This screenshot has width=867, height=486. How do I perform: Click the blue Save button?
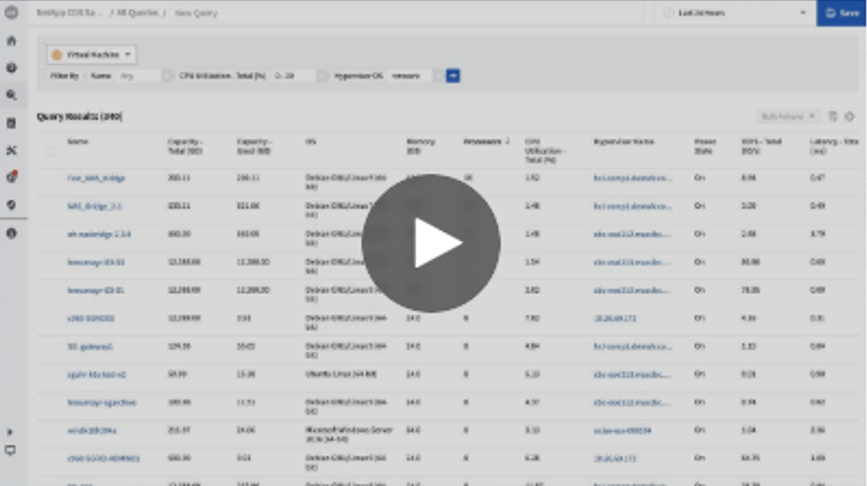click(x=841, y=13)
